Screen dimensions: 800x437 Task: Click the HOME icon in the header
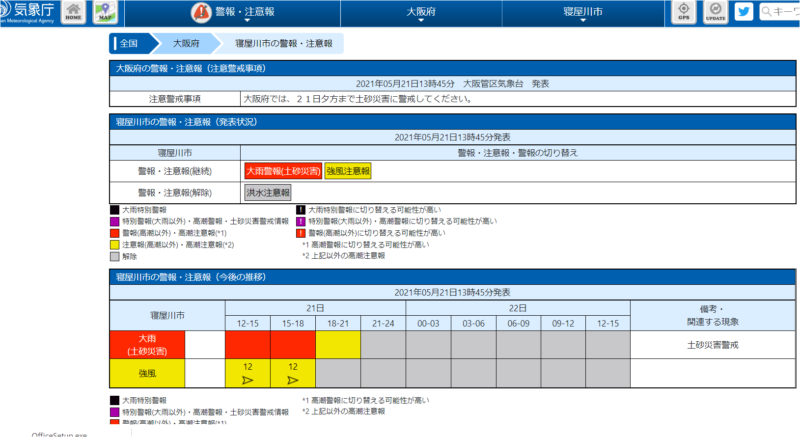pyautogui.click(x=73, y=13)
